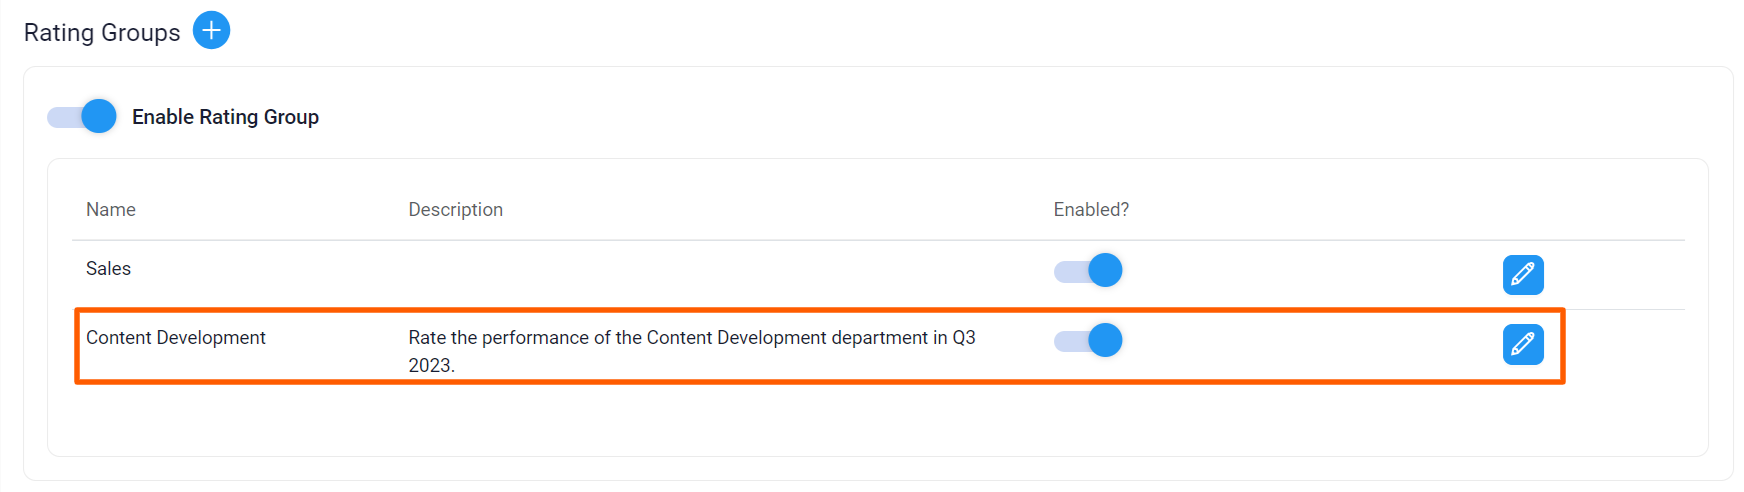Screen dimensions: 1744x492
Task: Disable the Sales rating group toggle
Action: (1089, 271)
